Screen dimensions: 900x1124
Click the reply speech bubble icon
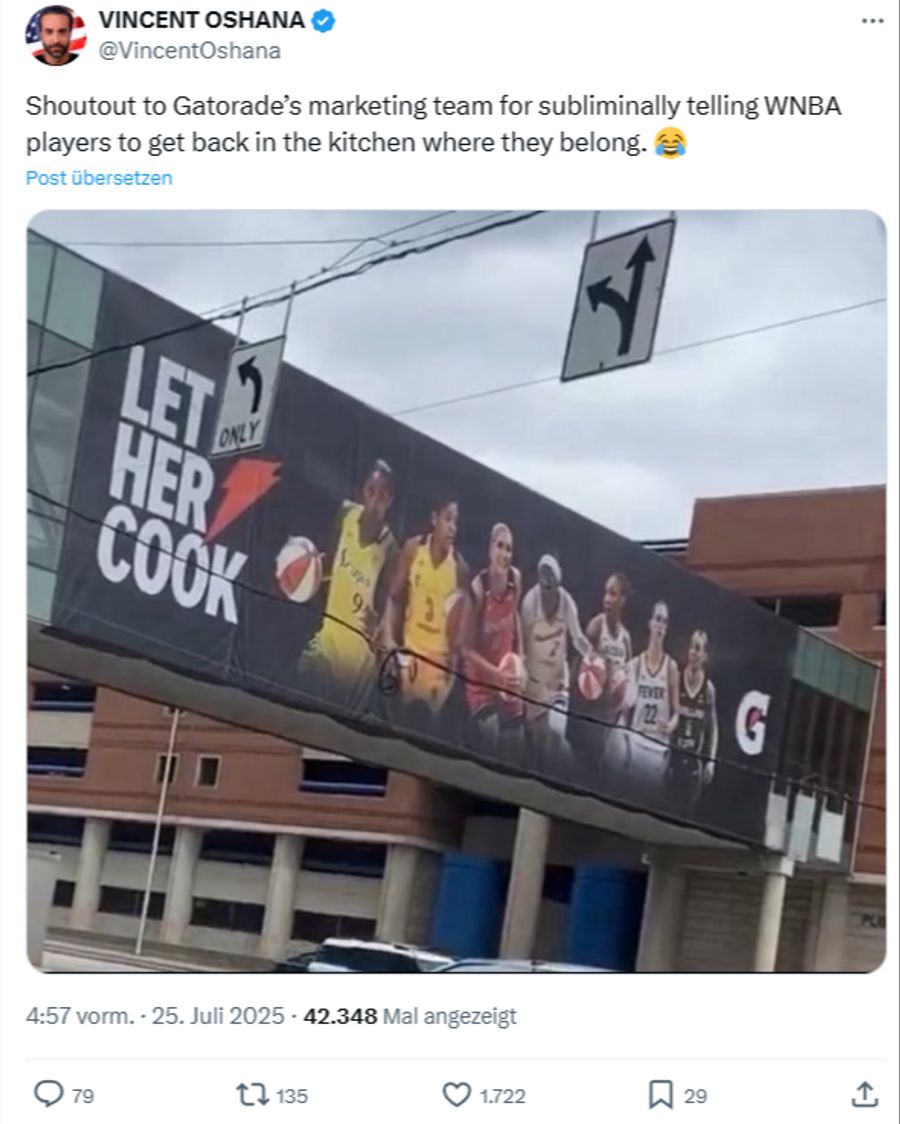click(x=49, y=1094)
